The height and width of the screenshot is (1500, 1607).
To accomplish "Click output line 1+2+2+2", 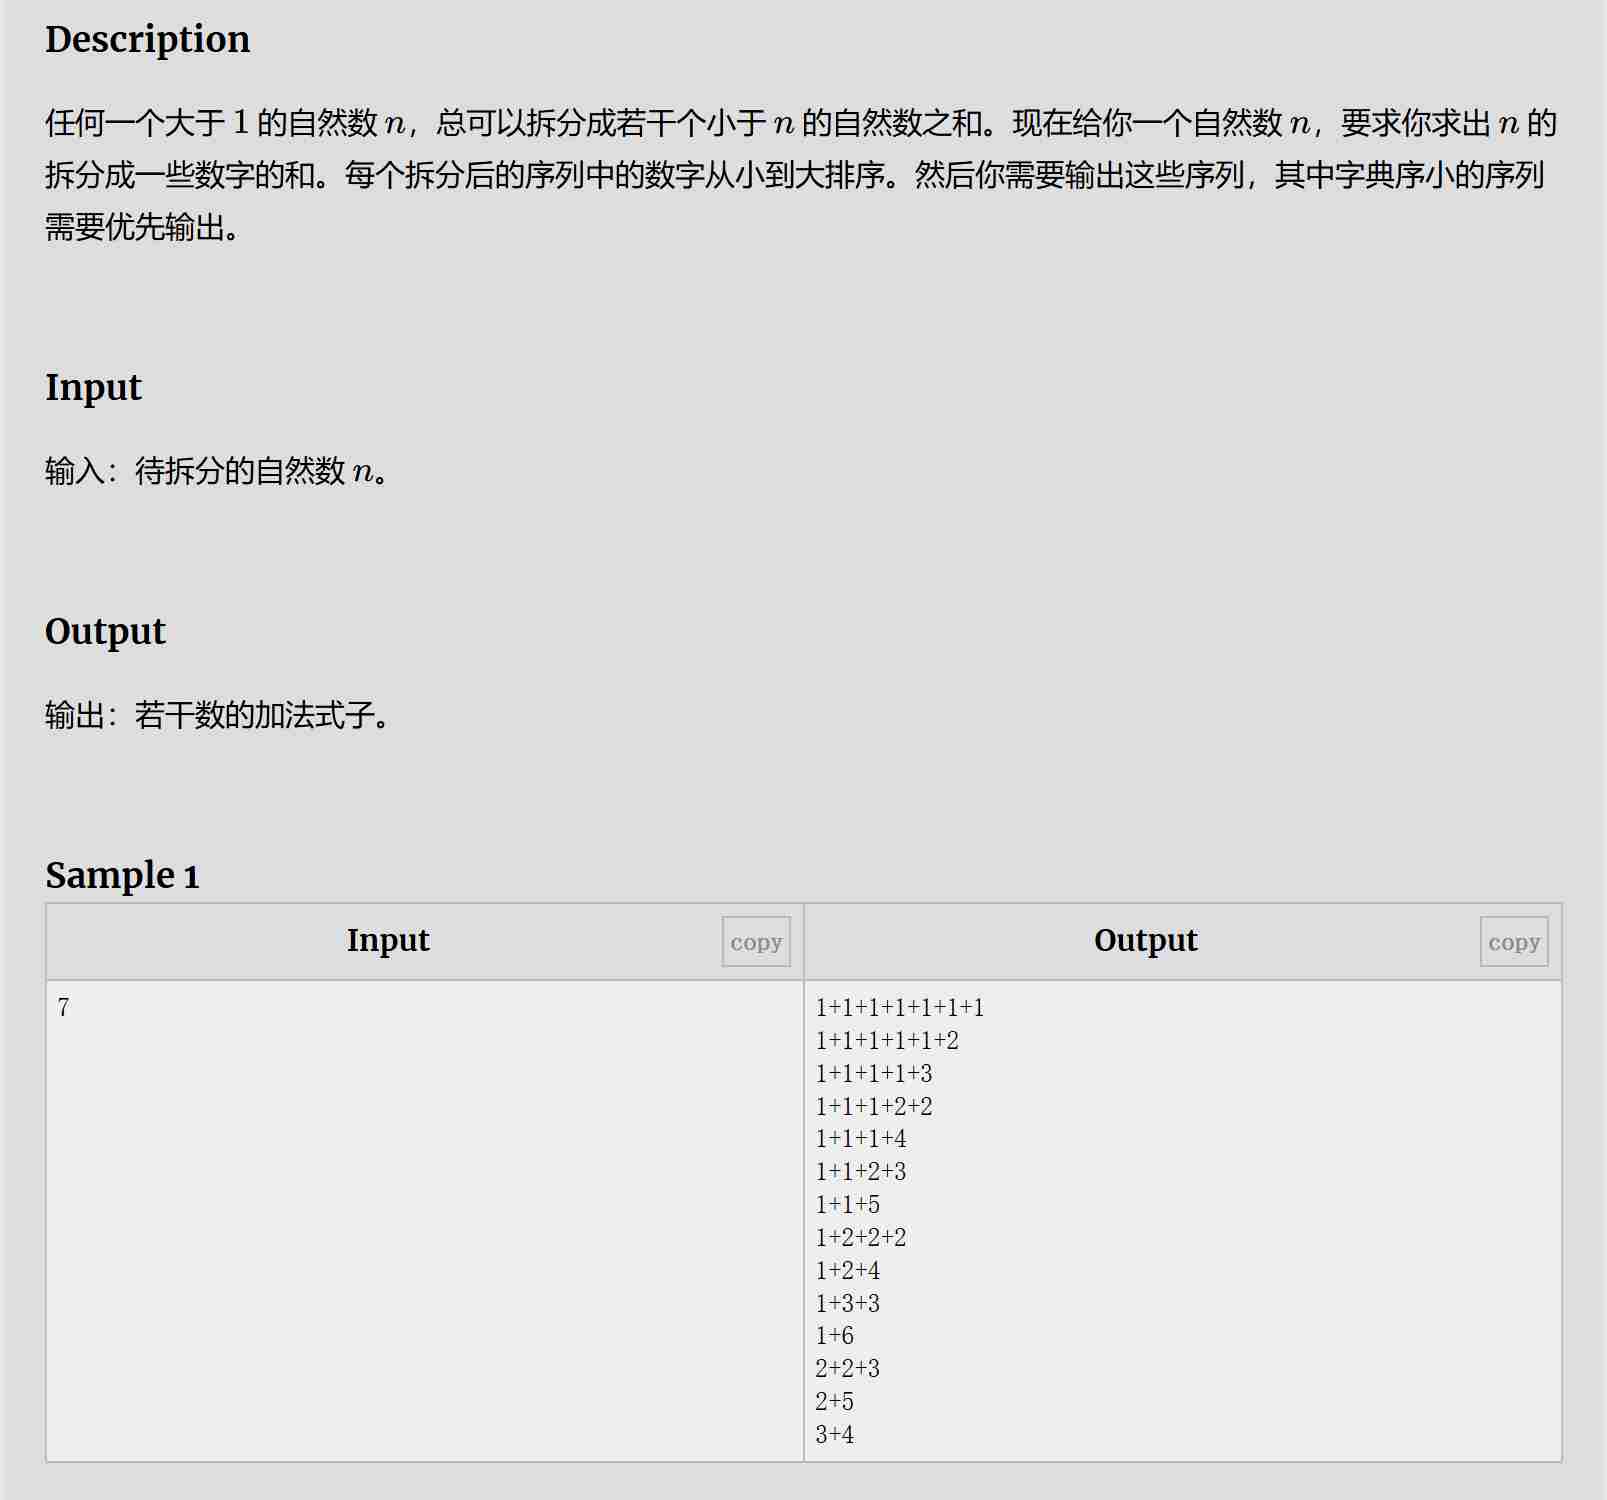I will [x=861, y=1238].
